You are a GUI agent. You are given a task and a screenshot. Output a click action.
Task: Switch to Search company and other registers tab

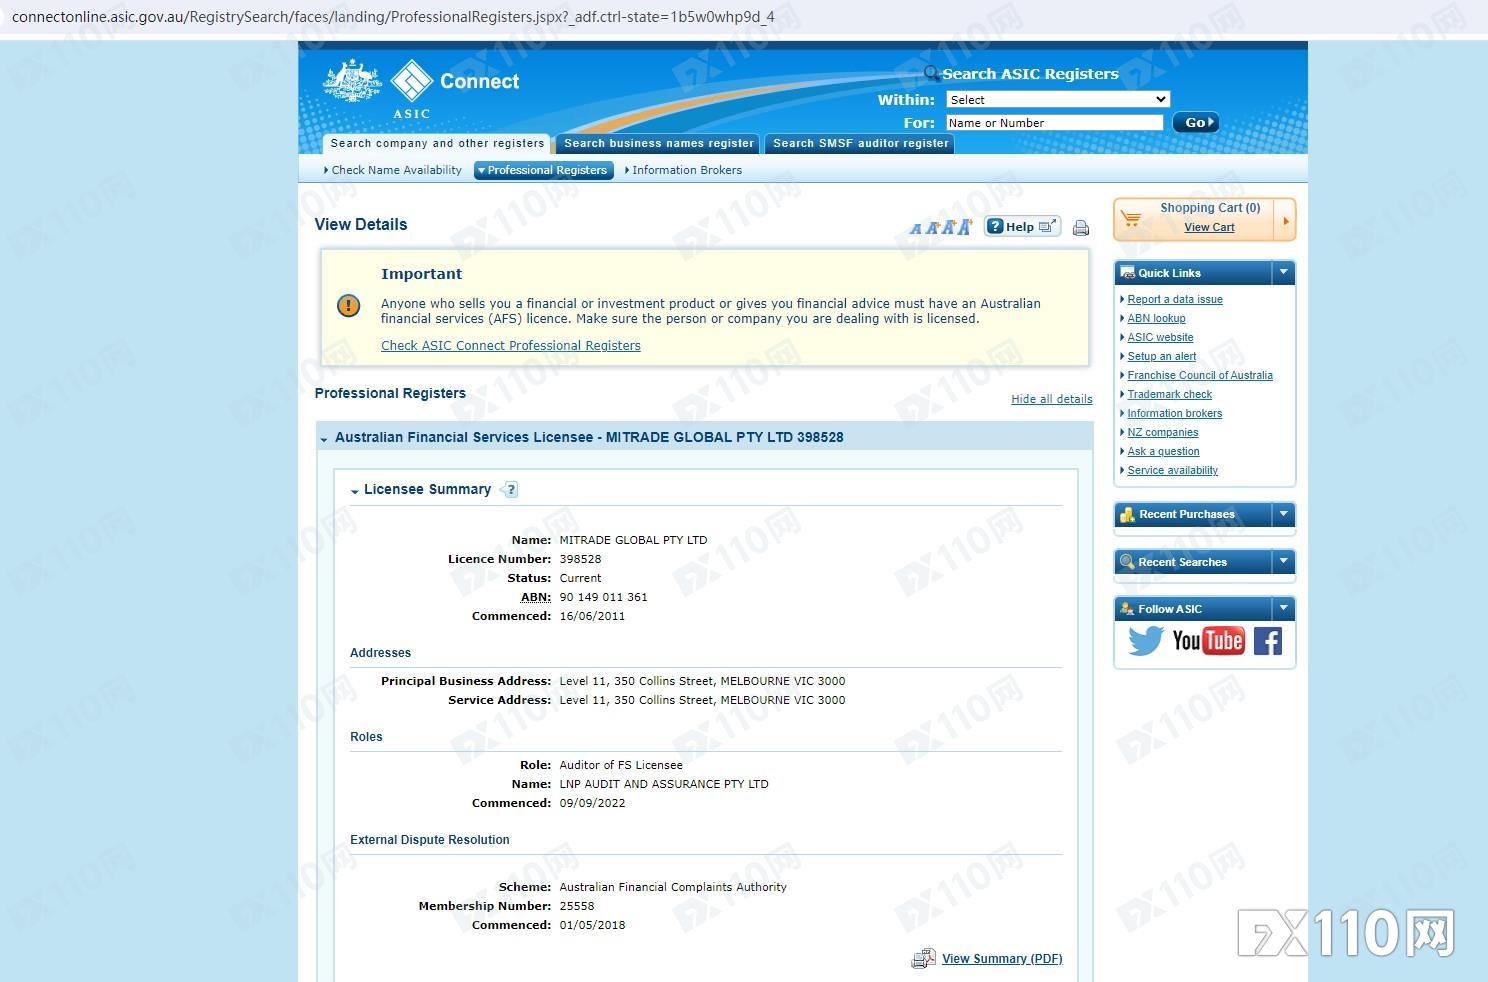click(437, 144)
